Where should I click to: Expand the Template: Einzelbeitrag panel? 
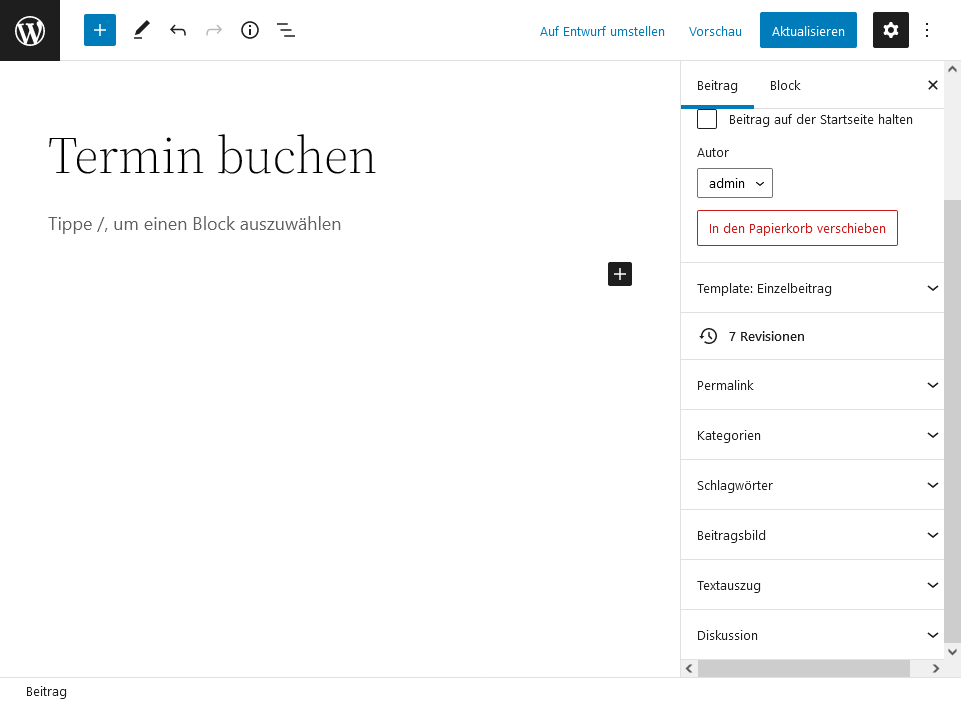(812, 288)
